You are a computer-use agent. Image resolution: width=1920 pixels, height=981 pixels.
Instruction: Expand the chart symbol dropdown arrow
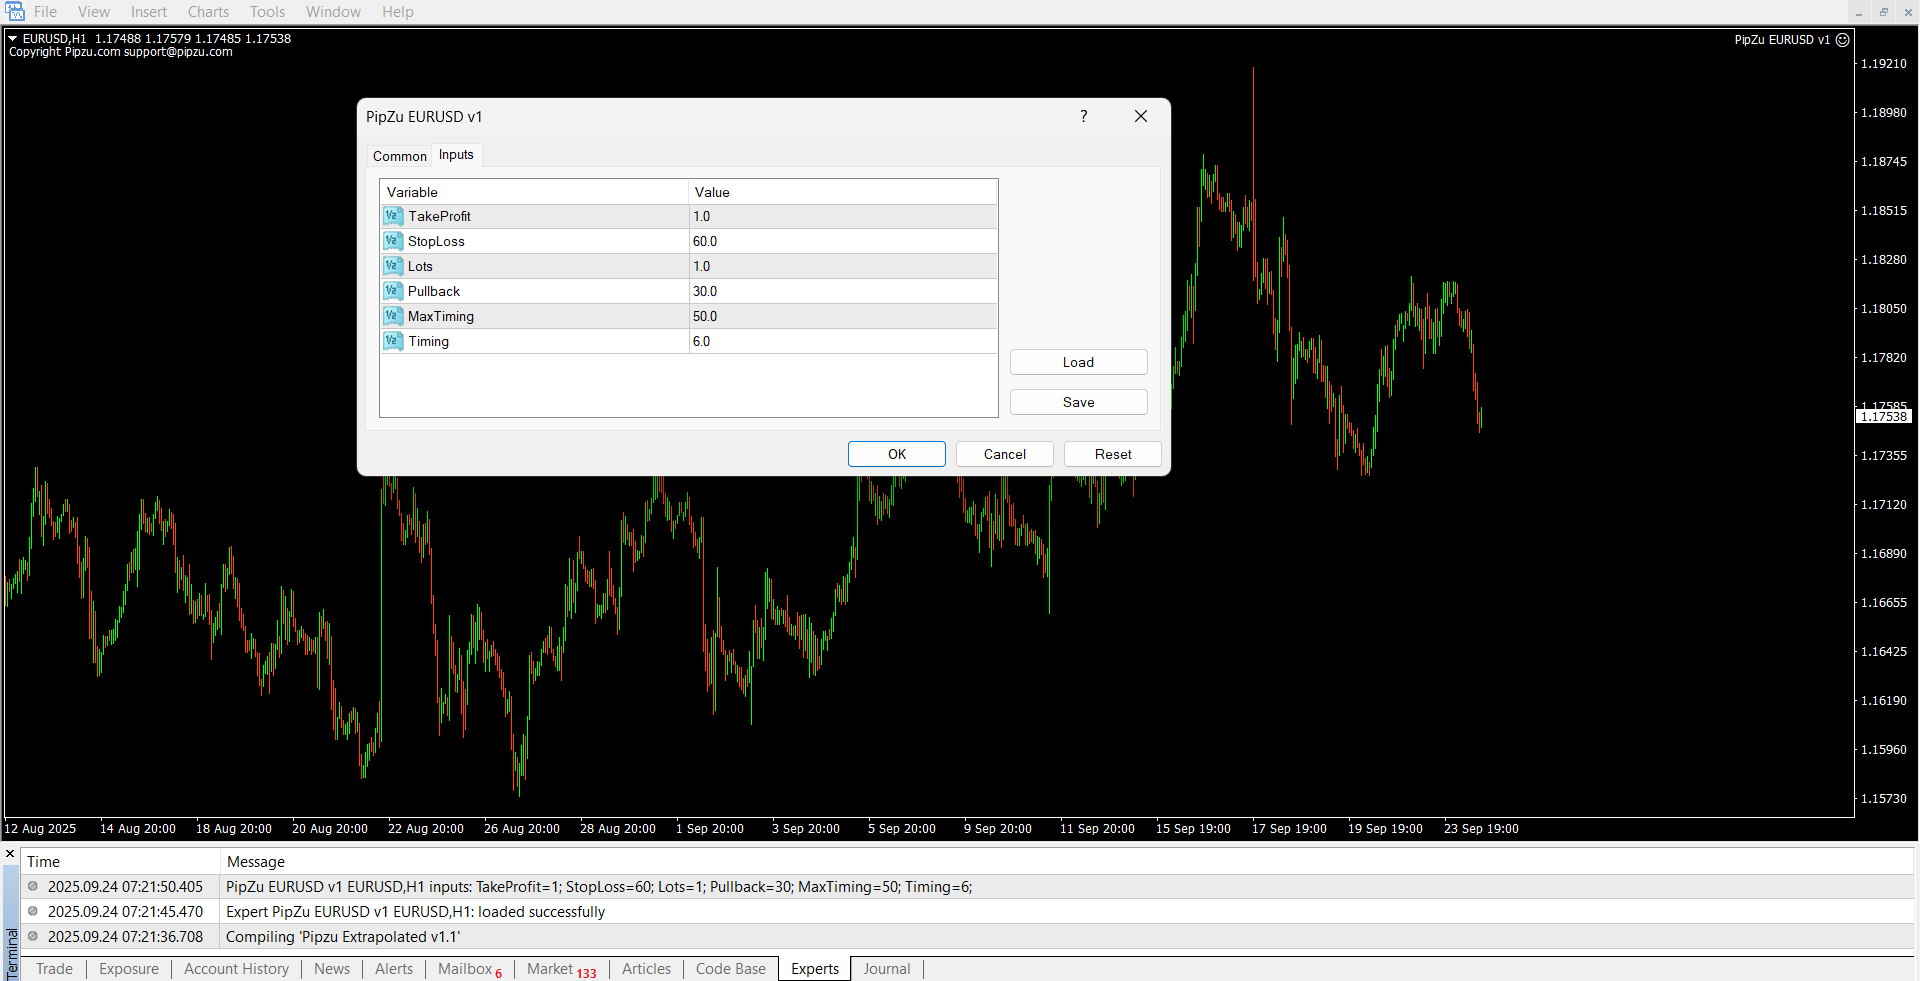[13, 39]
